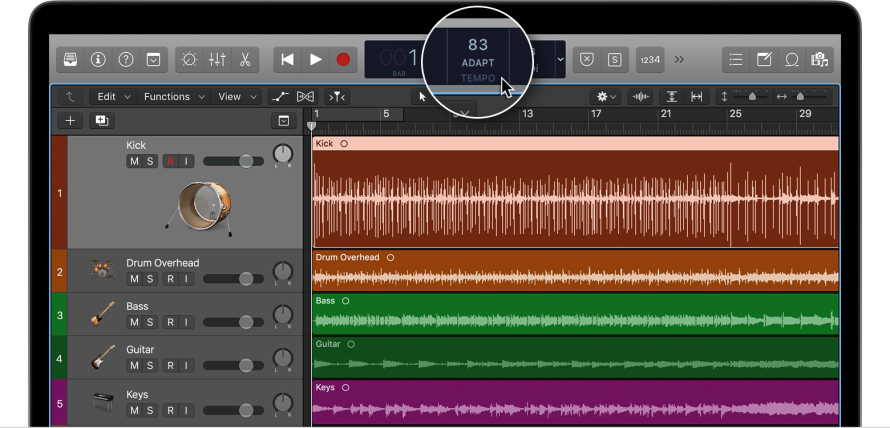Viewport: 890px width, 428px height.
Task: Click bar 13 in the ruler
Action: [x=527, y=114]
